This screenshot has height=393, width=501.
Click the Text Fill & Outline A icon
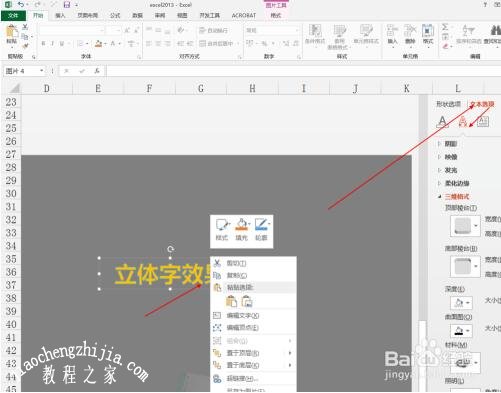click(x=442, y=121)
